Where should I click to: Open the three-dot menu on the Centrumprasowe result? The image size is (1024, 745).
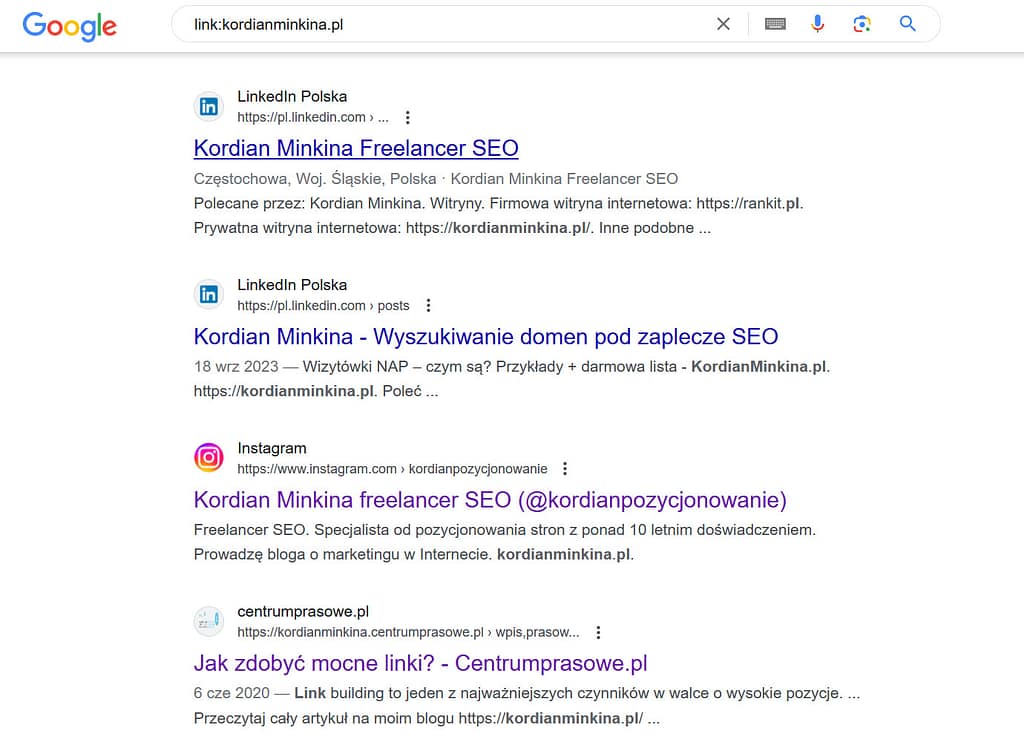pos(598,632)
